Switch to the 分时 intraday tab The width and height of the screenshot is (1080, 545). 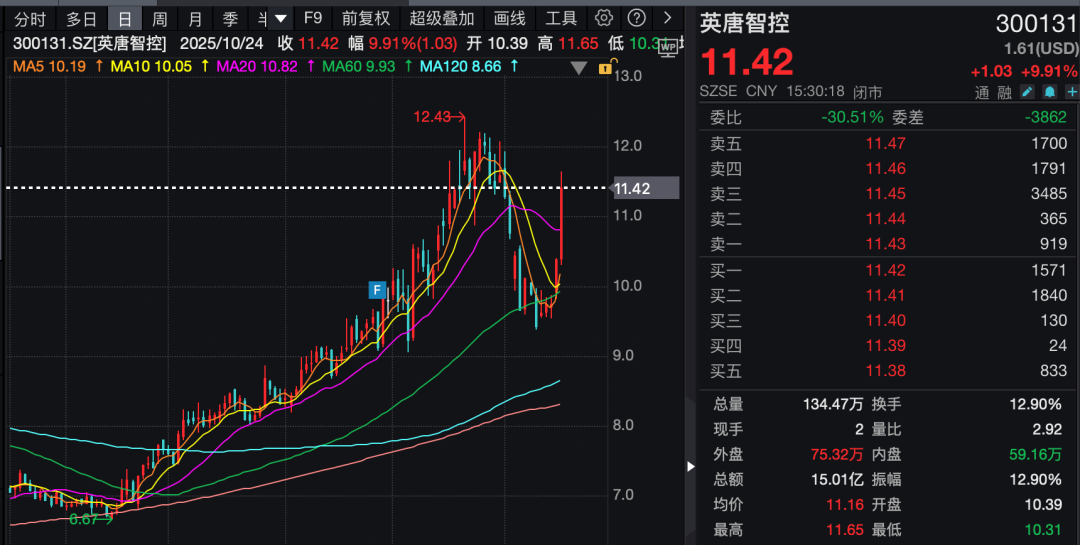pyautogui.click(x=29, y=18)
